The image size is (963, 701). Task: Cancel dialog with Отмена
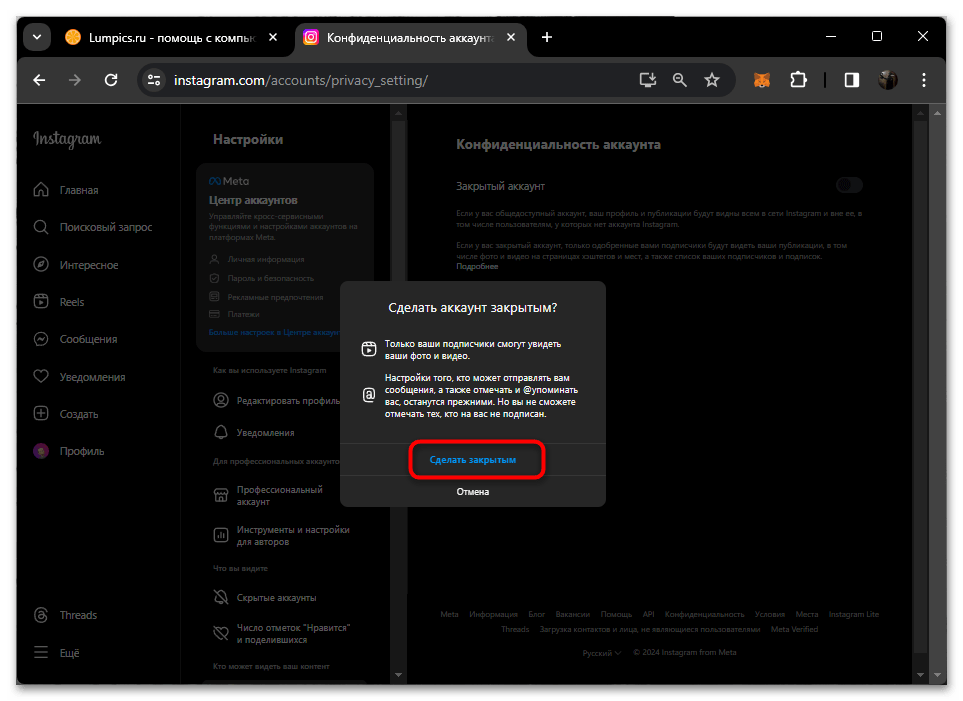(472, 491)
